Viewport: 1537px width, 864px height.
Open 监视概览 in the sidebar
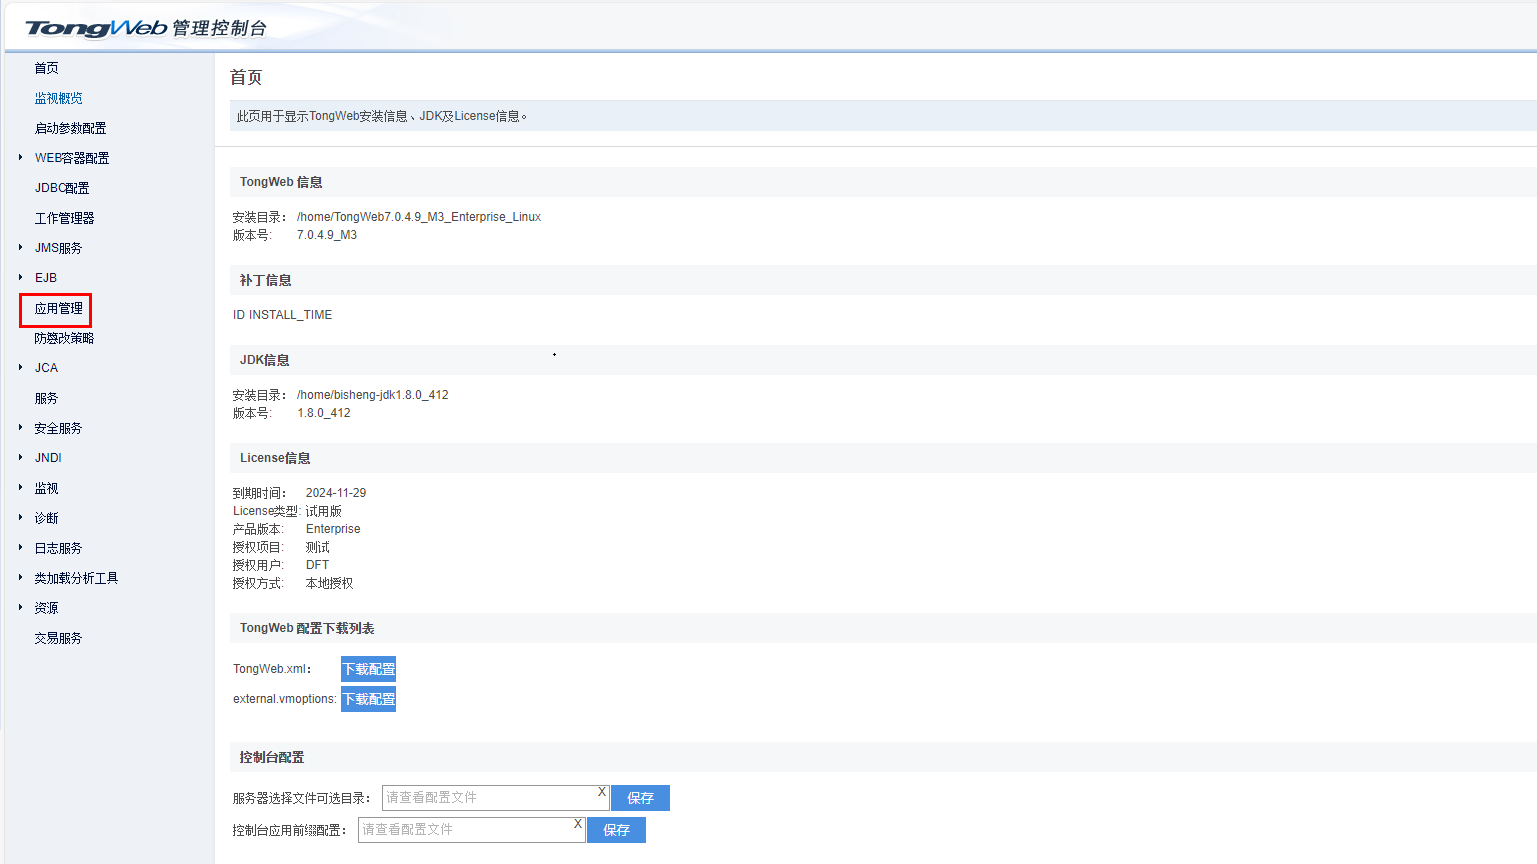click(x=58, y=98)
